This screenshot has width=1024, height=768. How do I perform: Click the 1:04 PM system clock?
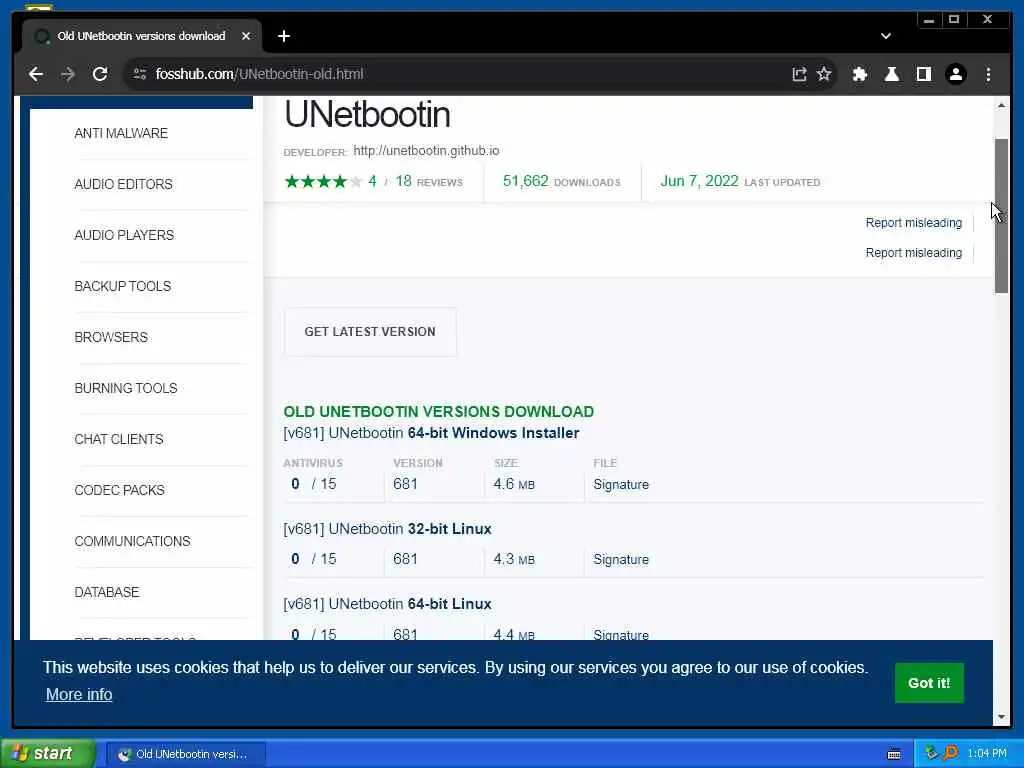click(987, 754)
